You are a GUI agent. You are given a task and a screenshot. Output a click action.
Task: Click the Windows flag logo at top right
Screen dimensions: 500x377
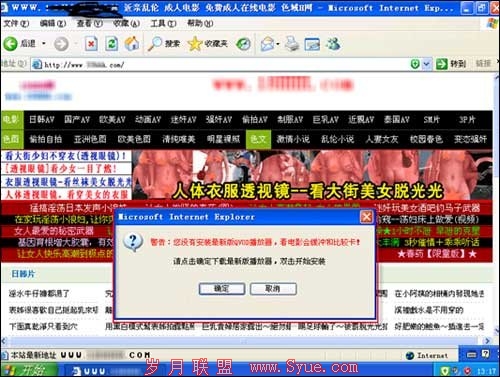click(x=492, y=23)
